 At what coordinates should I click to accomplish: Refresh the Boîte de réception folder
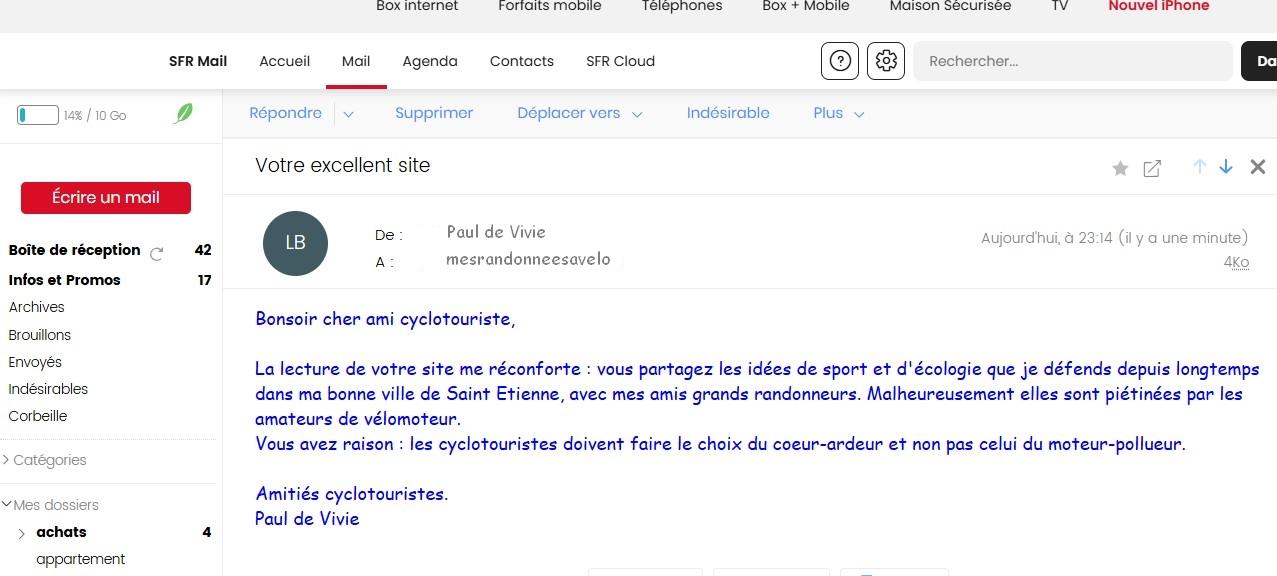(156, 253)
